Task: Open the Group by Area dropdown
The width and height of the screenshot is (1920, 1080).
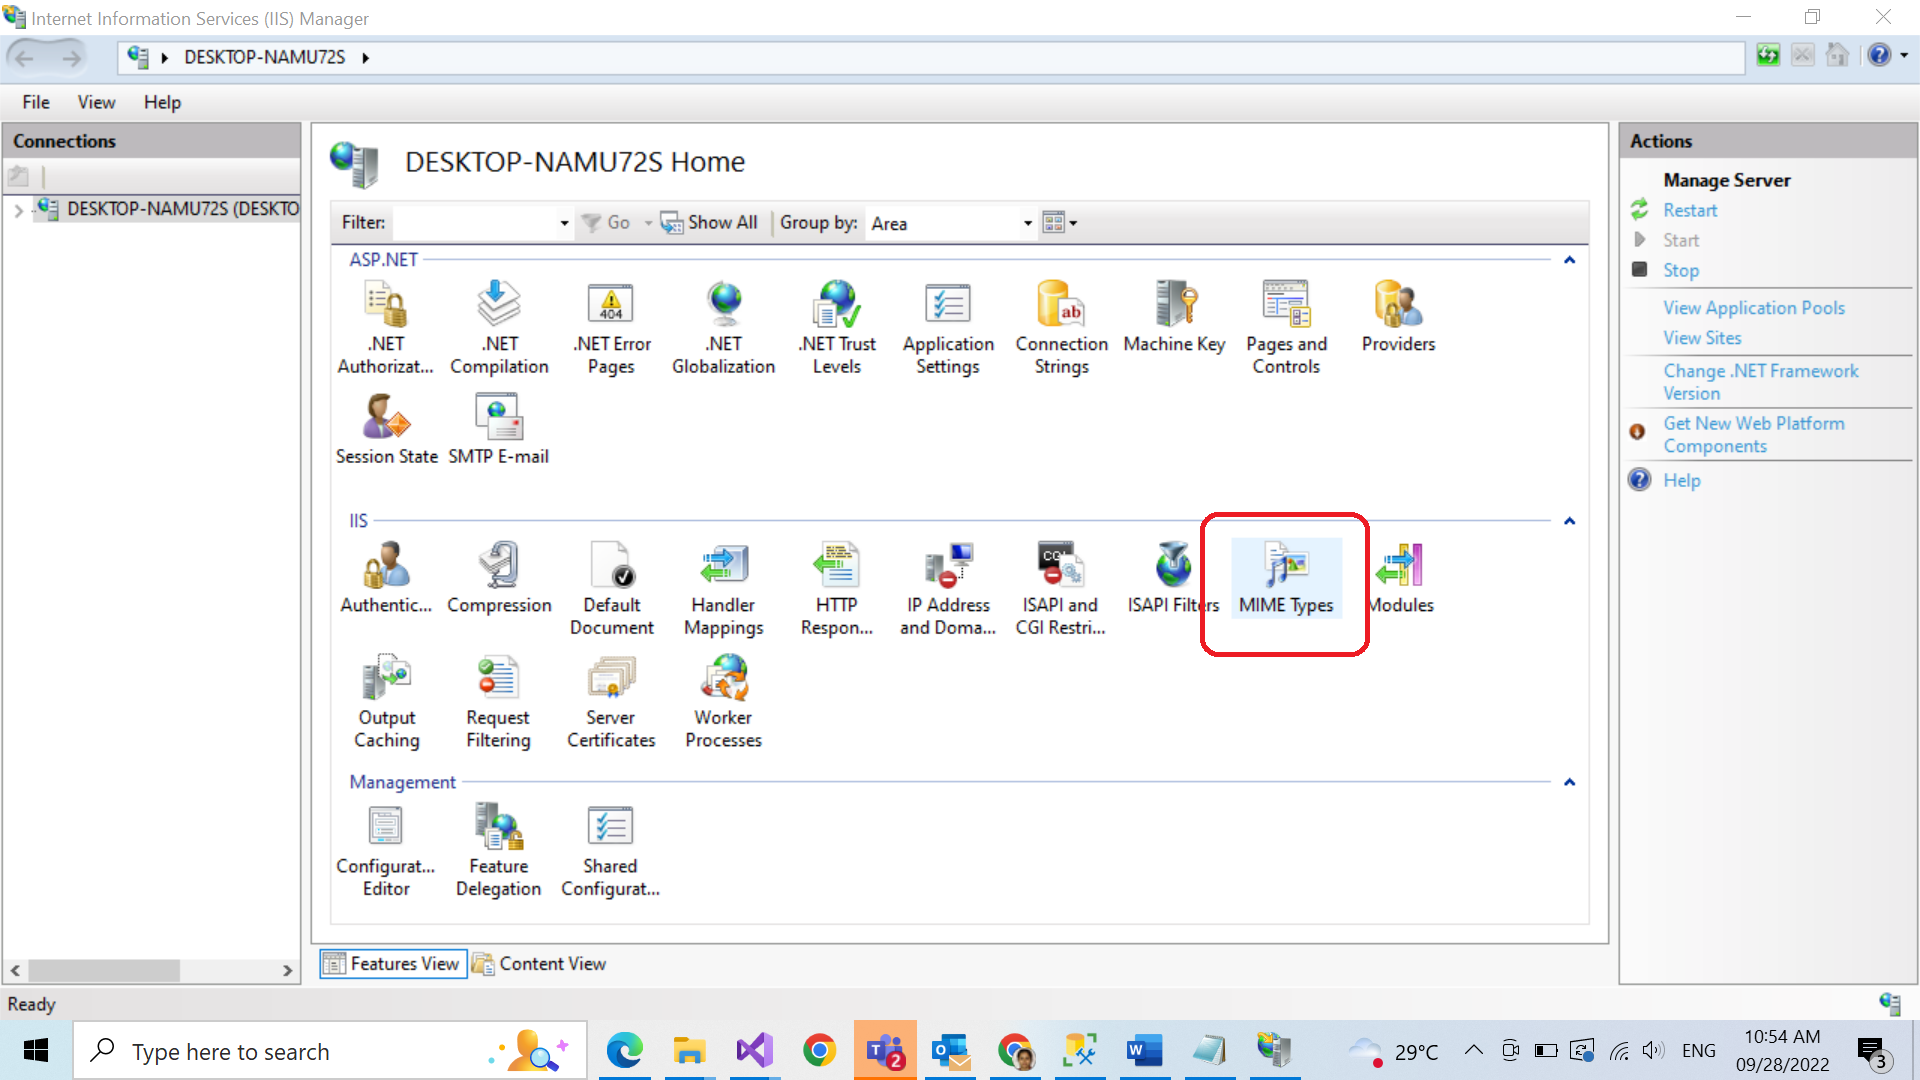Action: (1027, 223)
